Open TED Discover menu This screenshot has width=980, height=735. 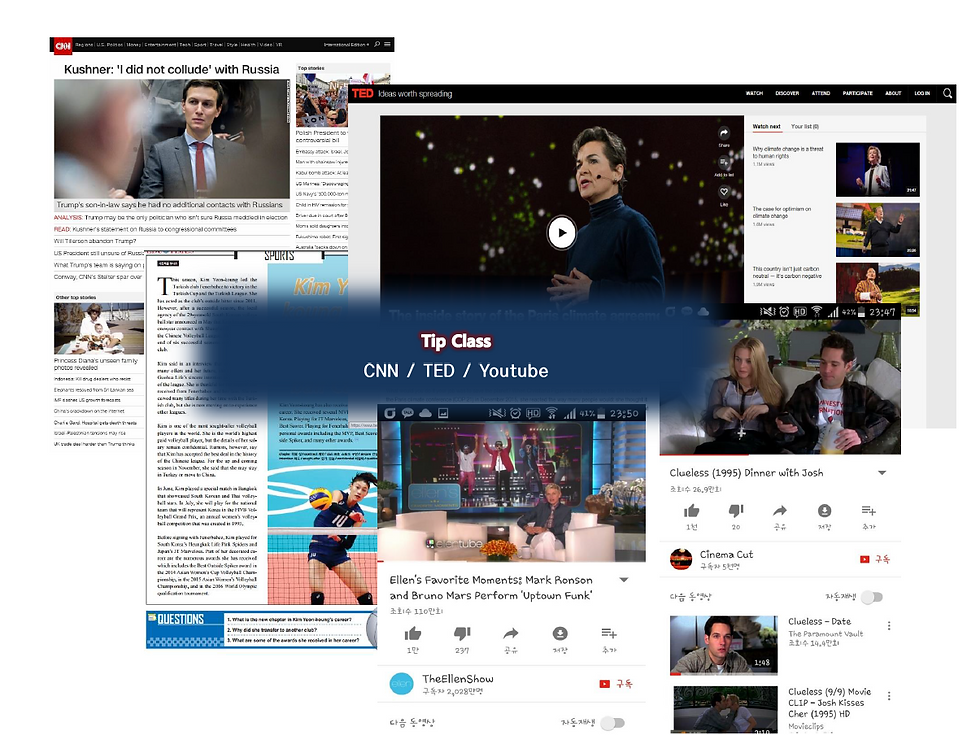[787, 93]
